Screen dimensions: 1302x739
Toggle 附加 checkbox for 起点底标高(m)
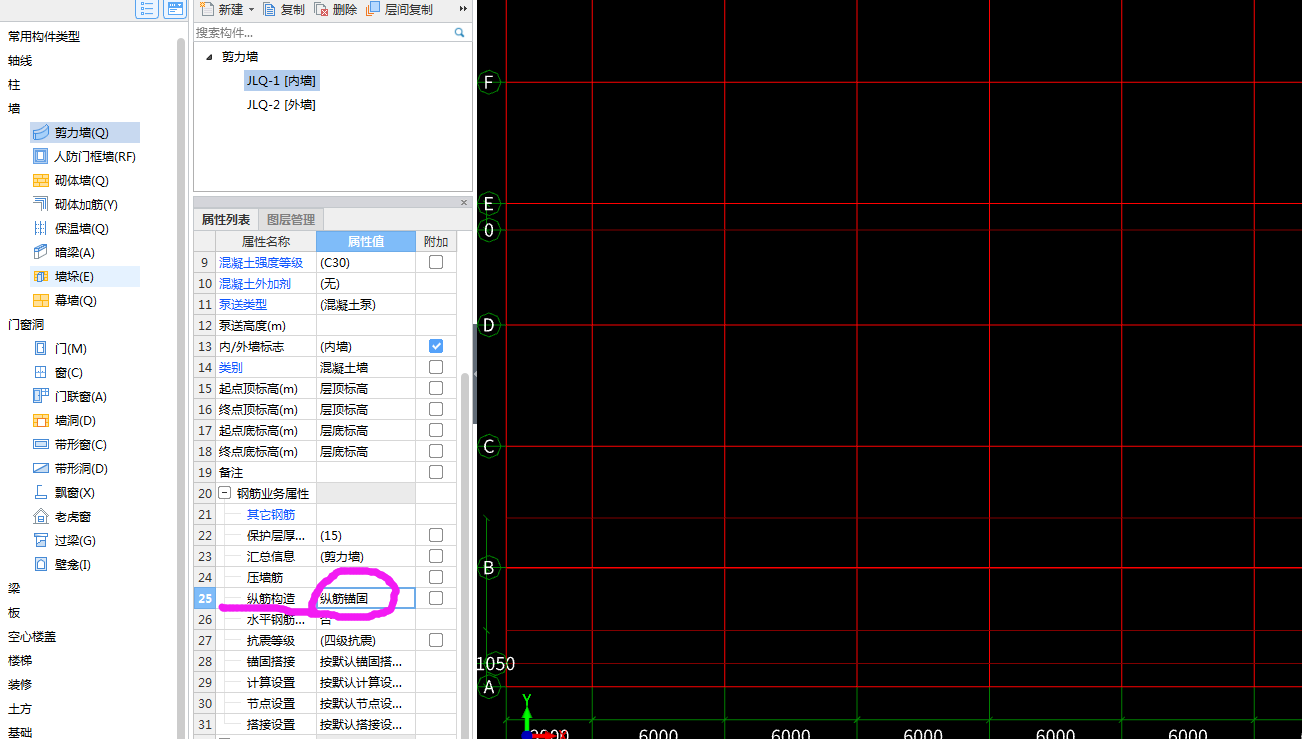click(436, 430)
